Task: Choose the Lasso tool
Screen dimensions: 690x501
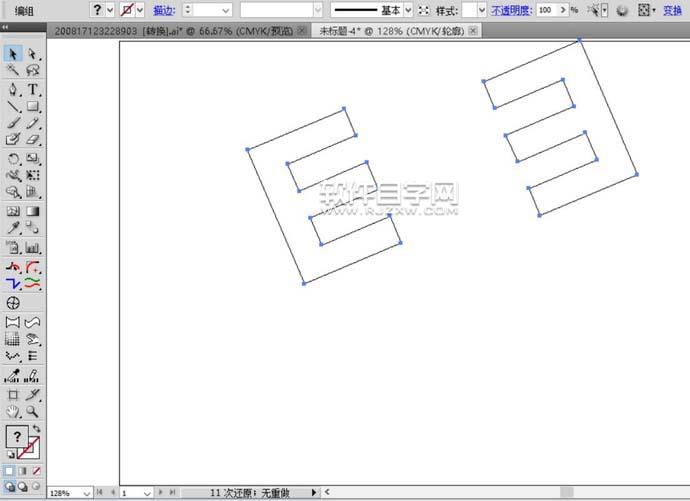Action: (x=32, y=70)
